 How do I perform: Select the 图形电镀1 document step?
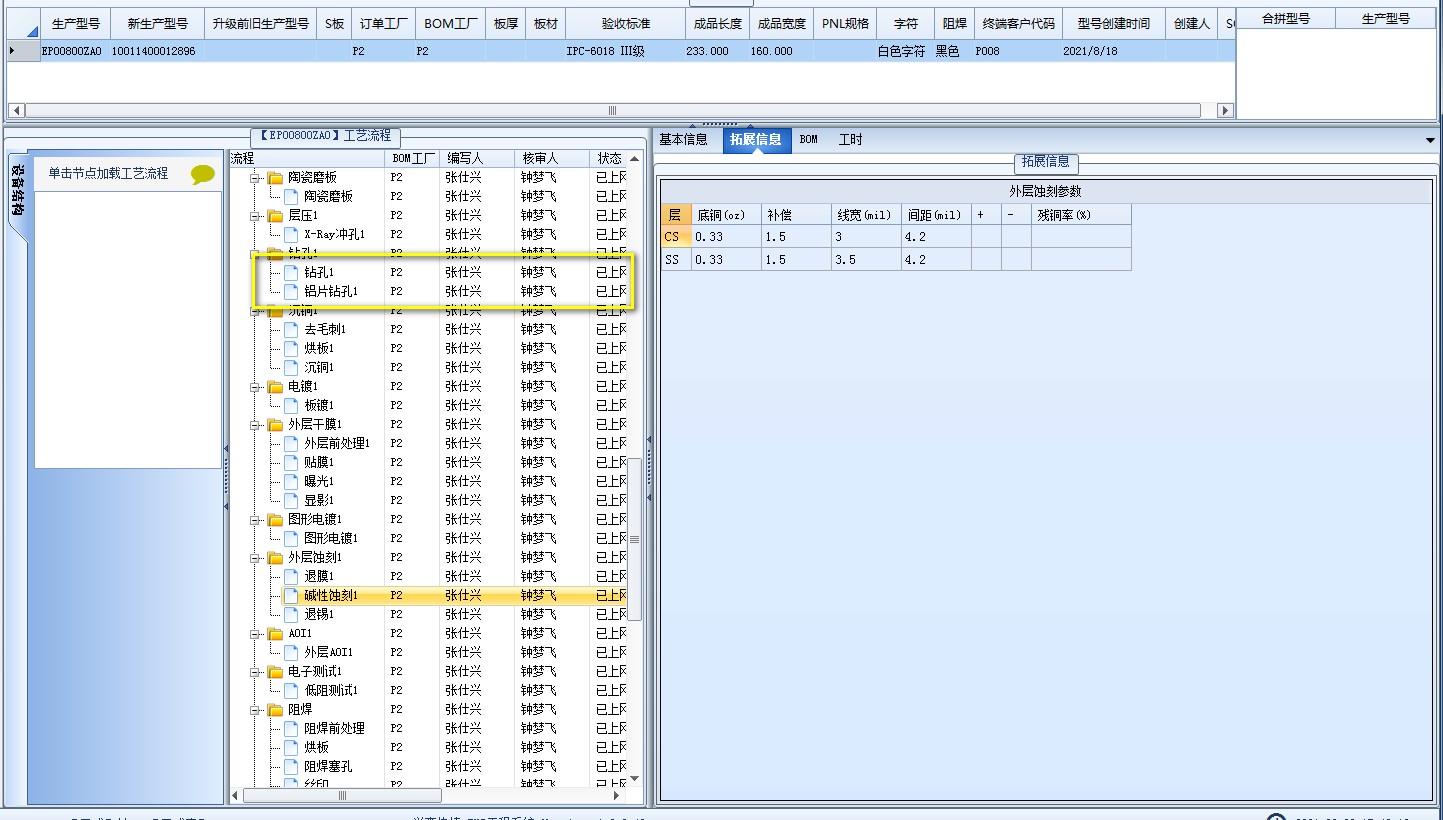point(331,538)
